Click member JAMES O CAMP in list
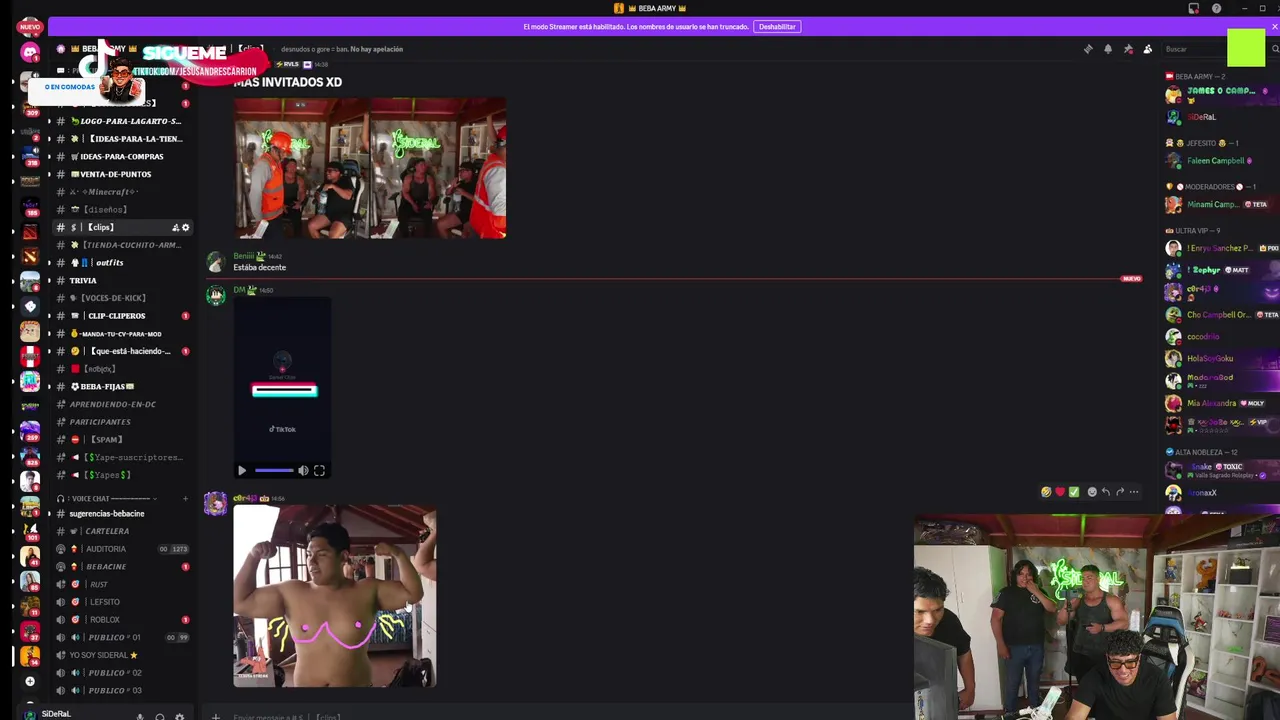 [x=1220, y=94]
